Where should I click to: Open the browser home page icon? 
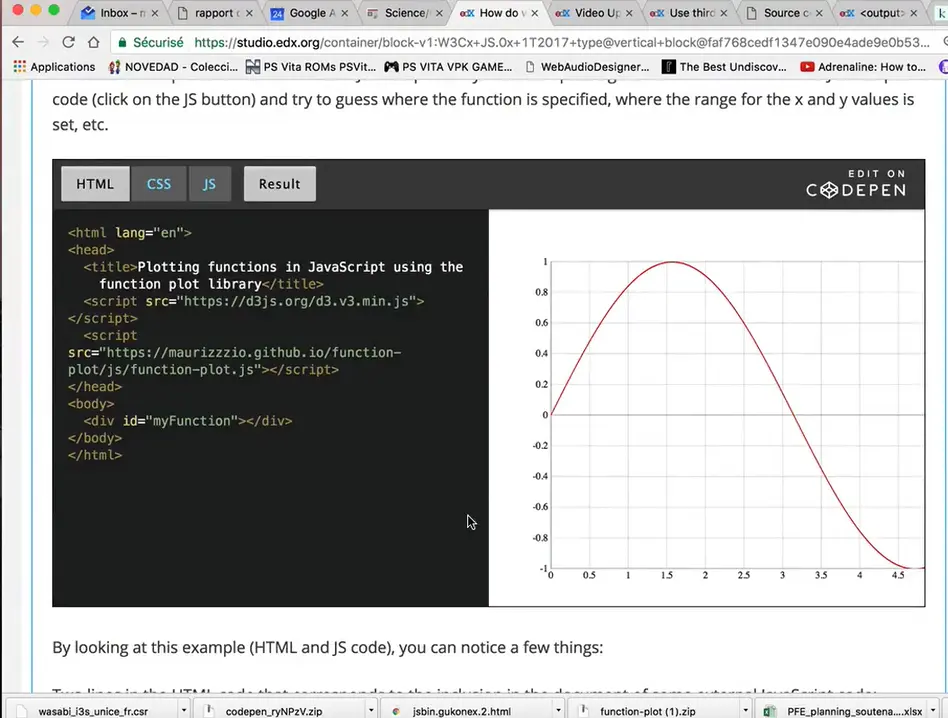(x=93, y=42)
